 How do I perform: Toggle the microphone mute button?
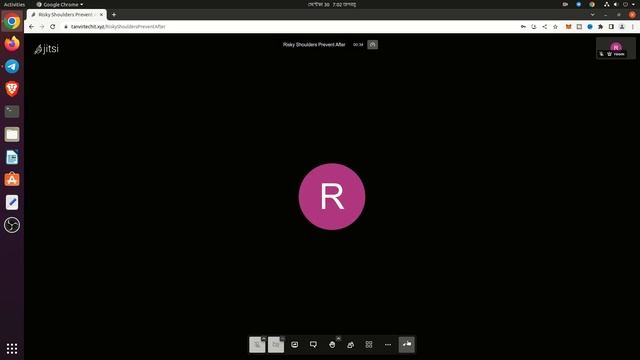[x=257, y=345]
